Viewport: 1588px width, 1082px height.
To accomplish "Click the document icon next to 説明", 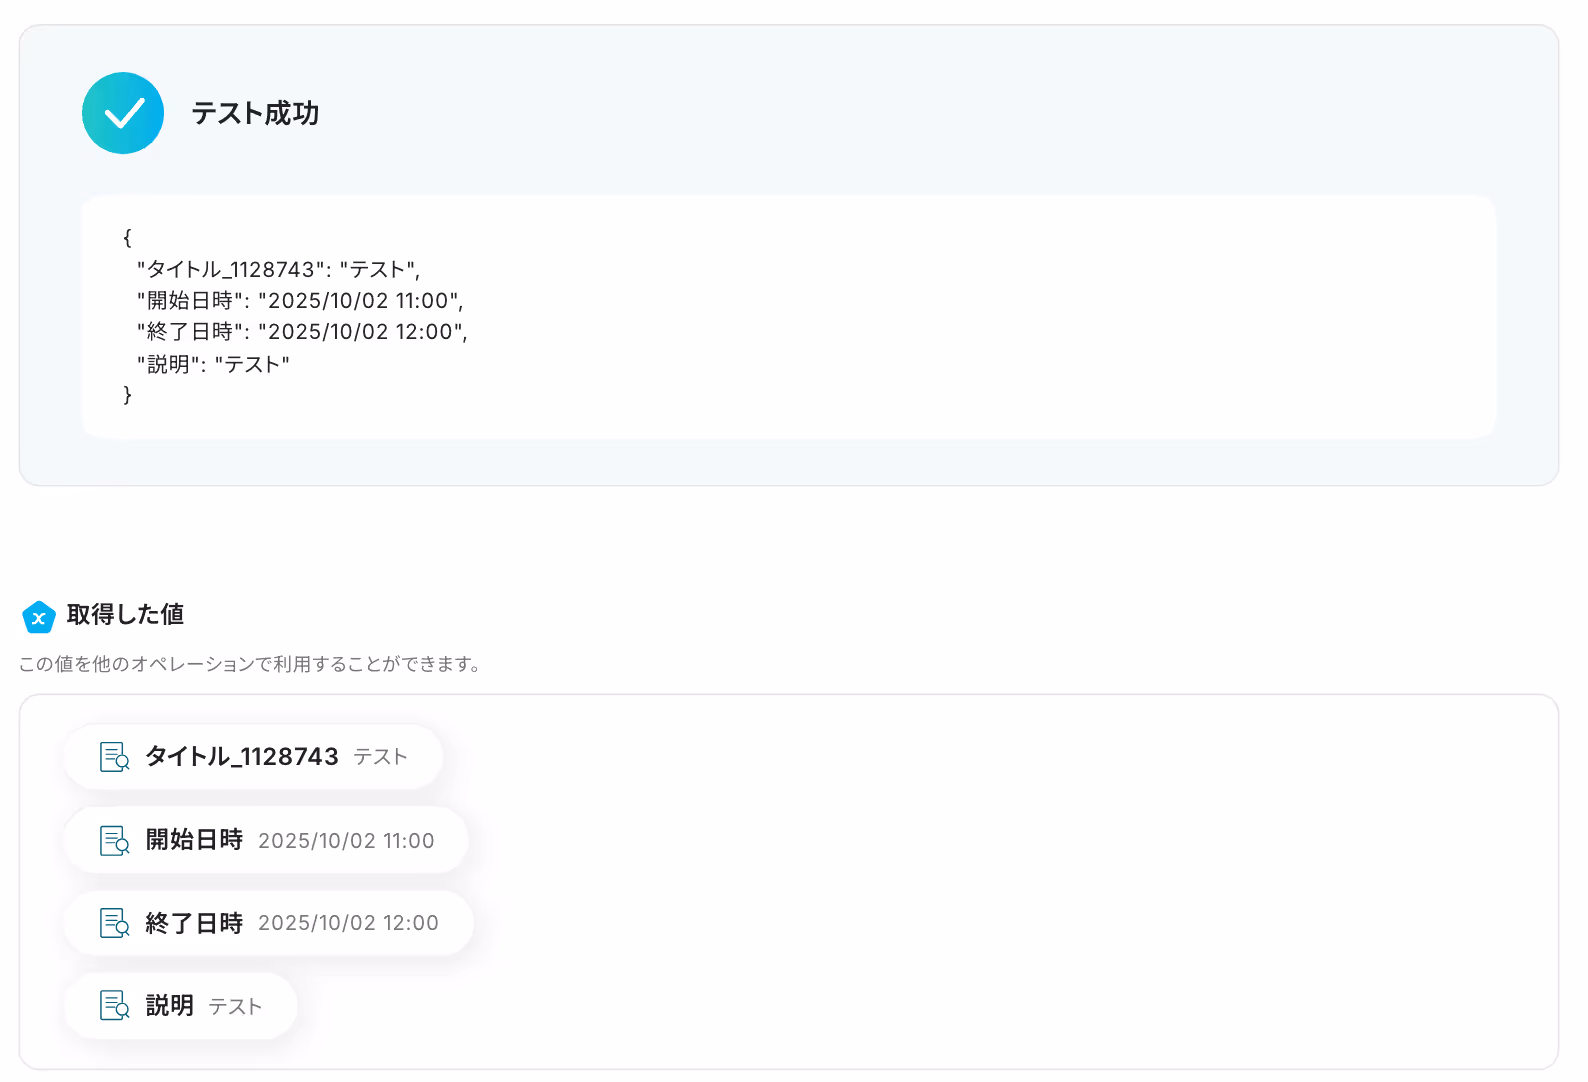I will (115, 1005).
